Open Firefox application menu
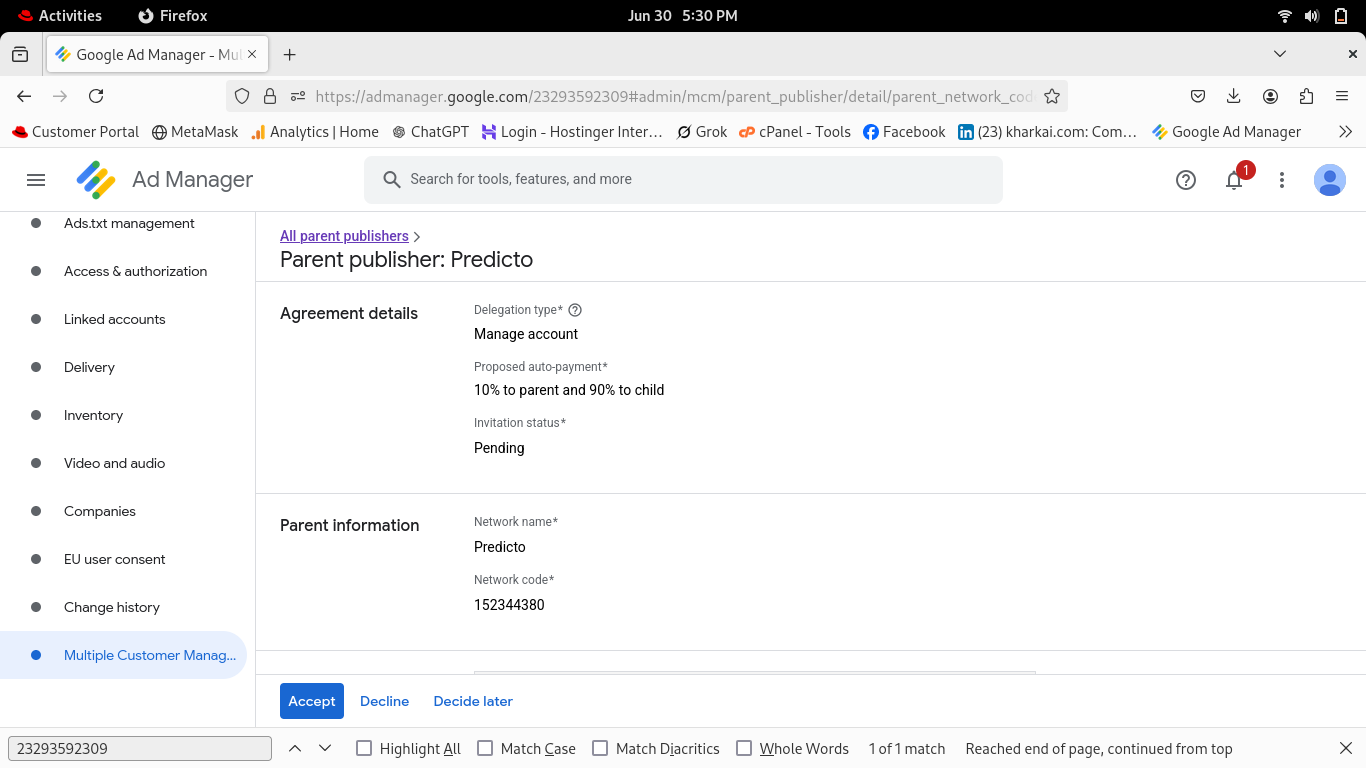Viewport: 1366px width, 768px height. [x=1342, y=96]
